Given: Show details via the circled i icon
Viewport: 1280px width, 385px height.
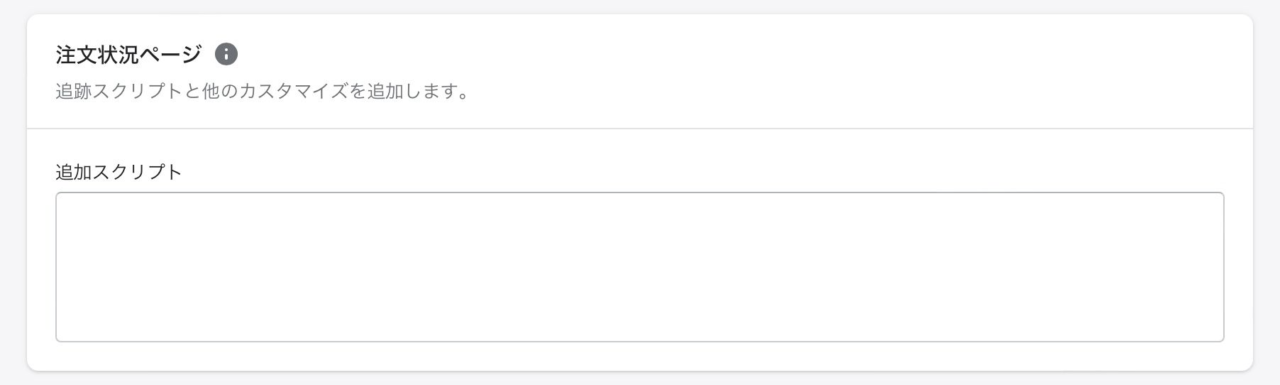Looking at the screenshot, I should click(x=227, y=54).
